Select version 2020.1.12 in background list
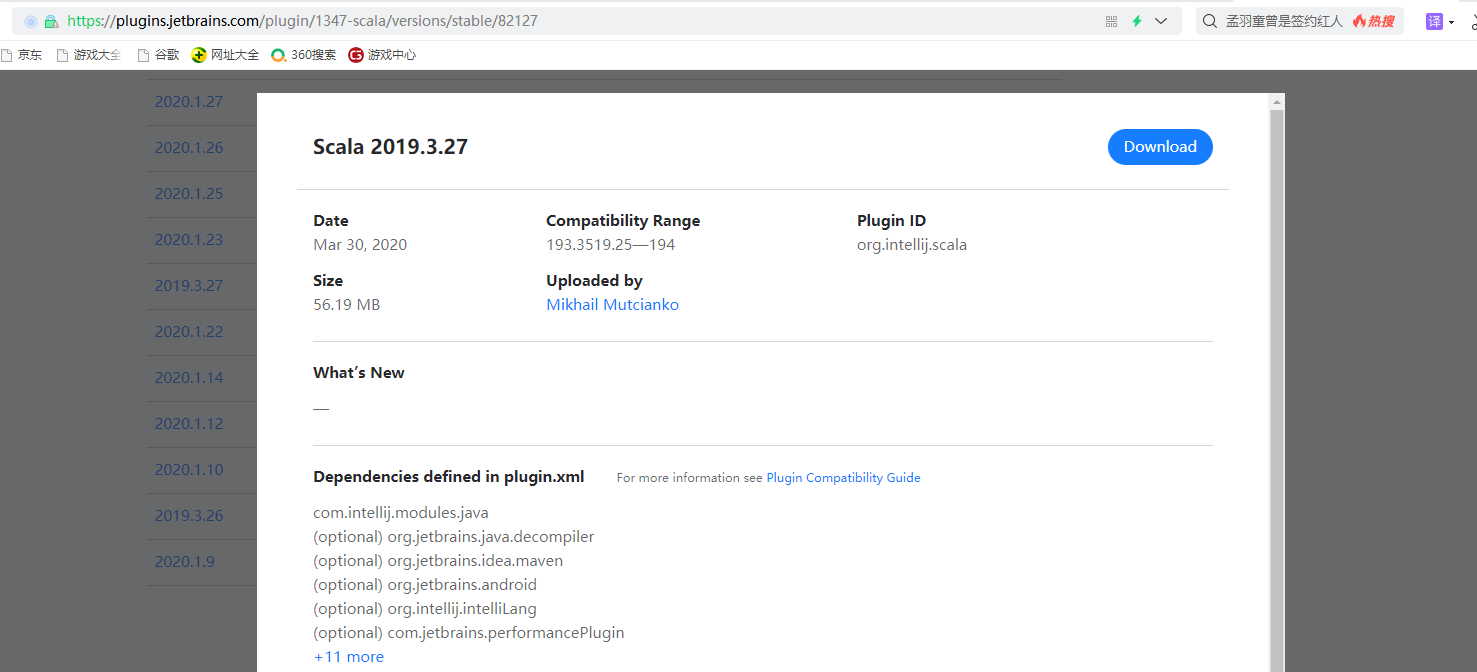The image size is (1477, 672). point(189,424)
